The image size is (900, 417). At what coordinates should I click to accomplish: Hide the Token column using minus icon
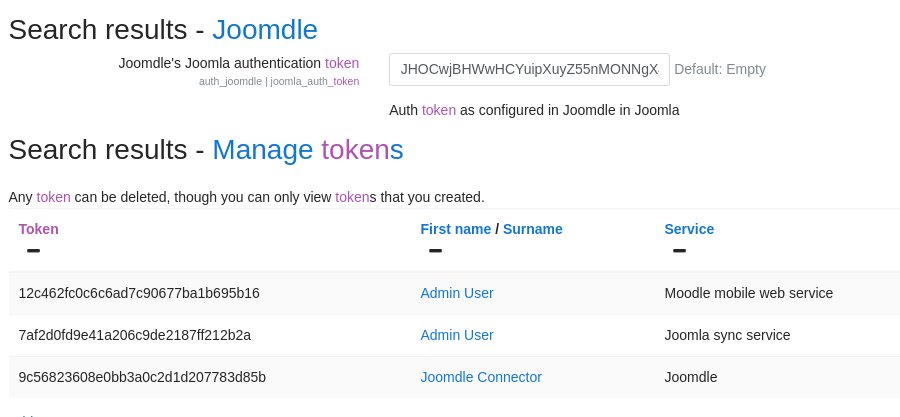[x=33, y=250]
